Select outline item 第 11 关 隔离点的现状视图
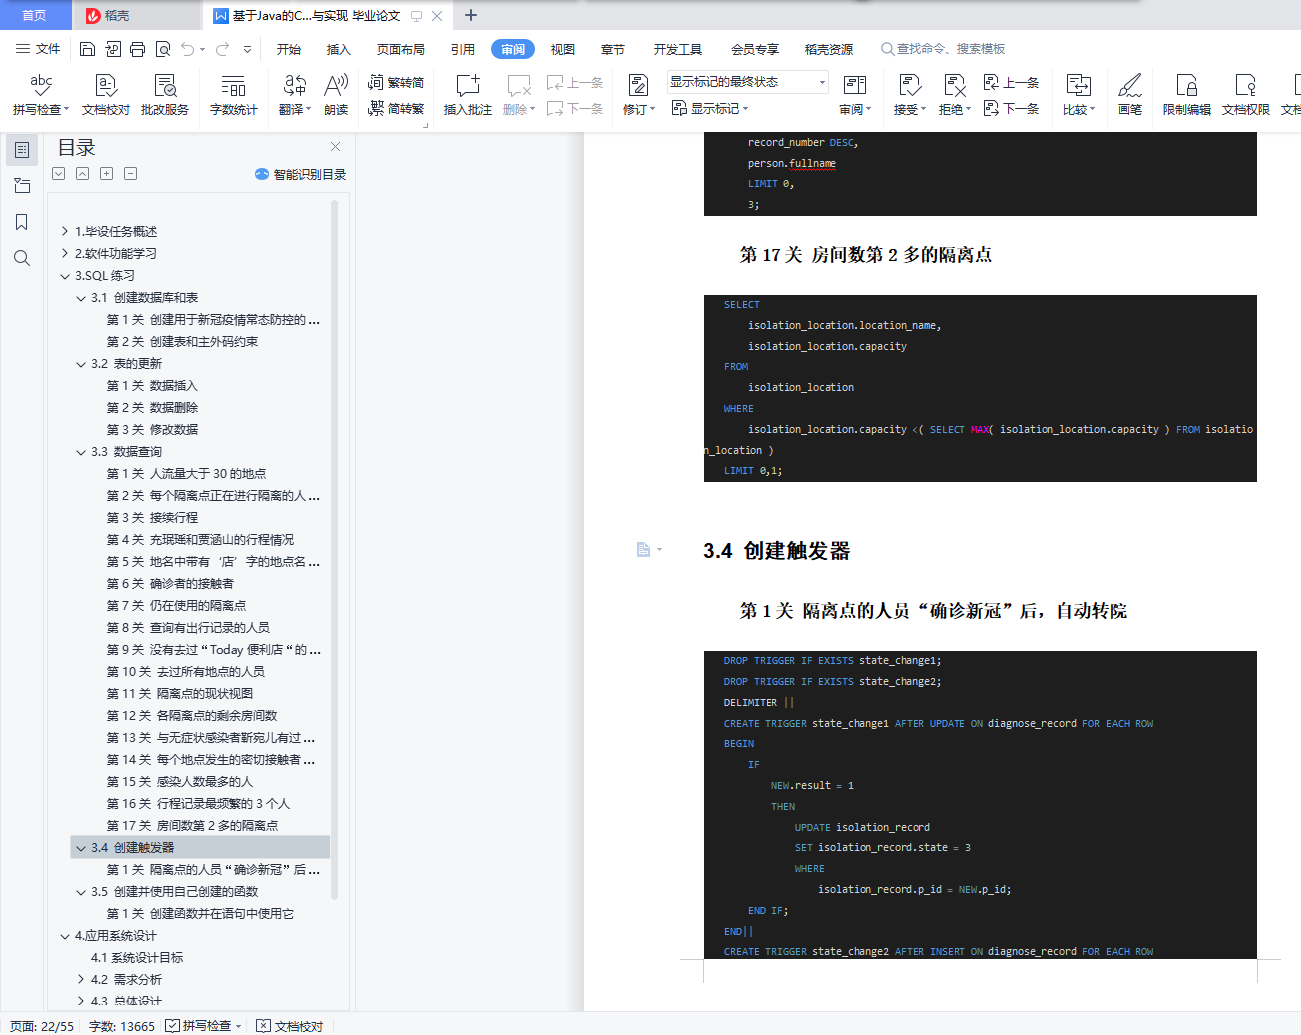This screenshot has height=1035, width=1301. tap(180, 694)
